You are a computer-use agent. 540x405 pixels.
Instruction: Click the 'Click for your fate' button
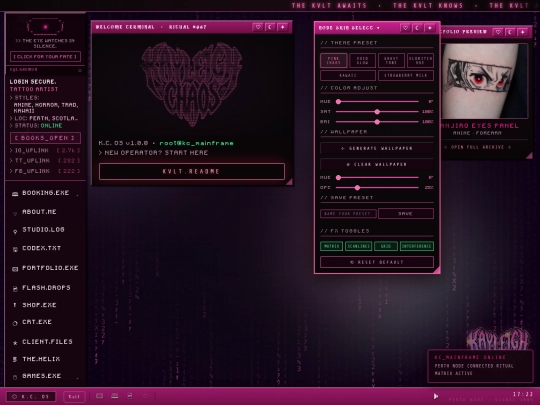[45, 56]
